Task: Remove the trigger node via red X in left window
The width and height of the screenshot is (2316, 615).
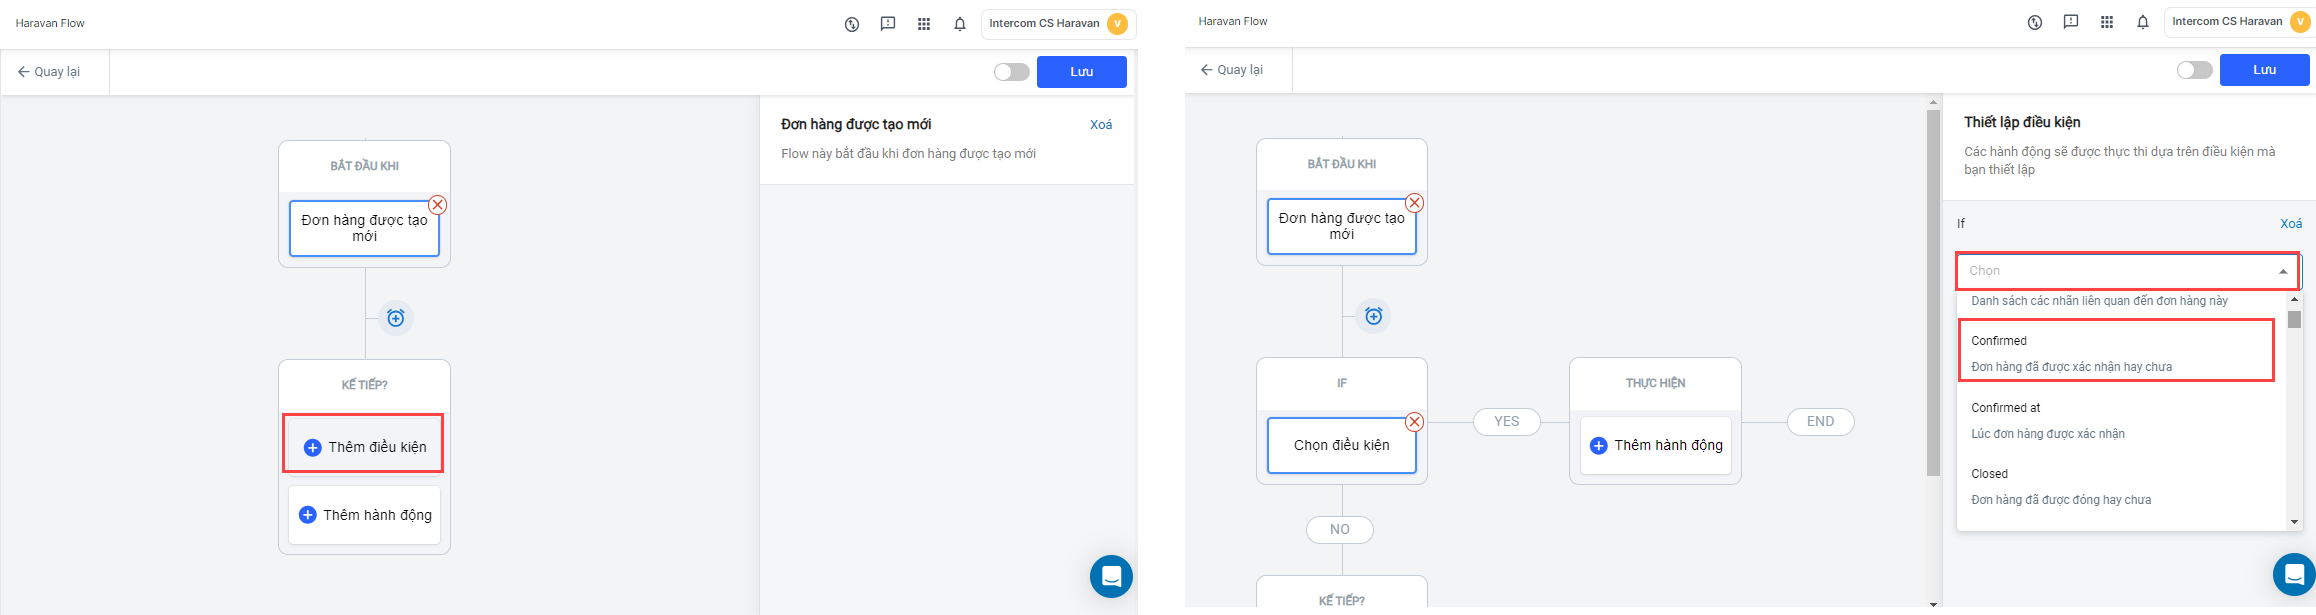Action: tap(437, 205)
